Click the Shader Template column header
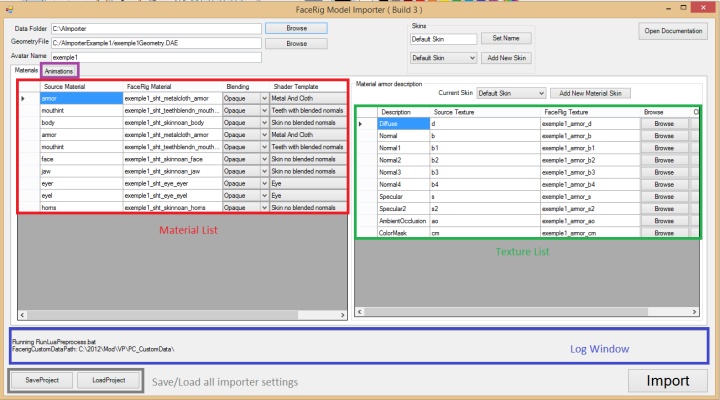 308,86
